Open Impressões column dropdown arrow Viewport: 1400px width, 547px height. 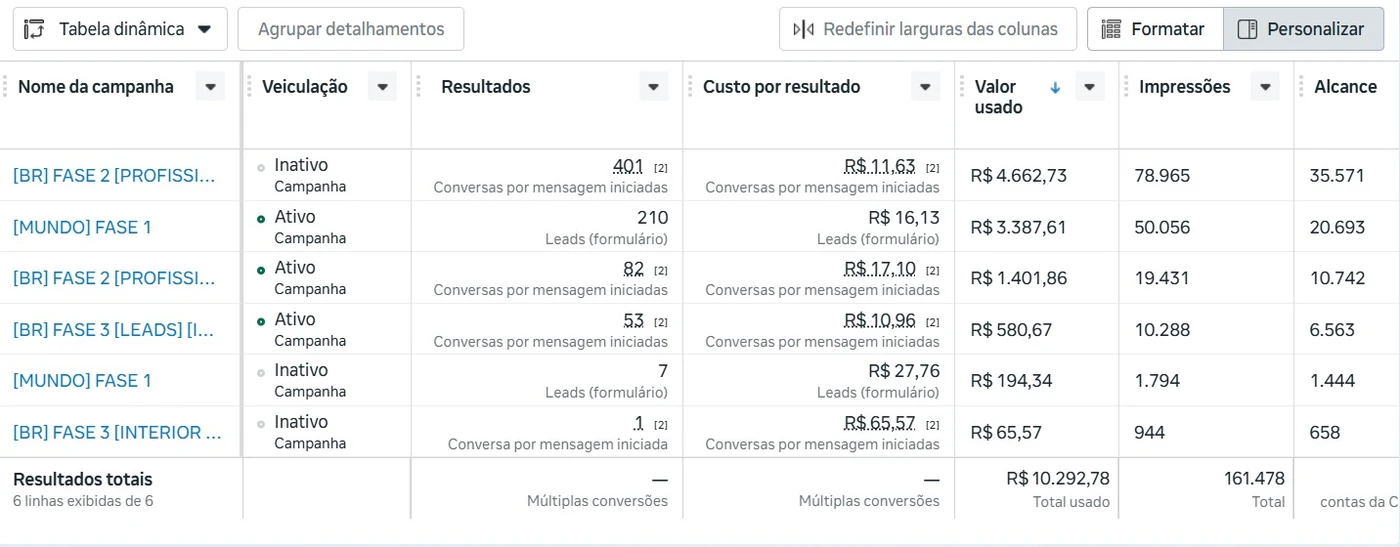pos(1265,87)
